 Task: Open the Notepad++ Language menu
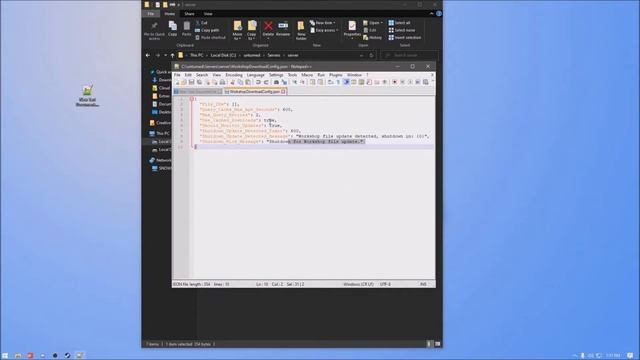point(256,75)
